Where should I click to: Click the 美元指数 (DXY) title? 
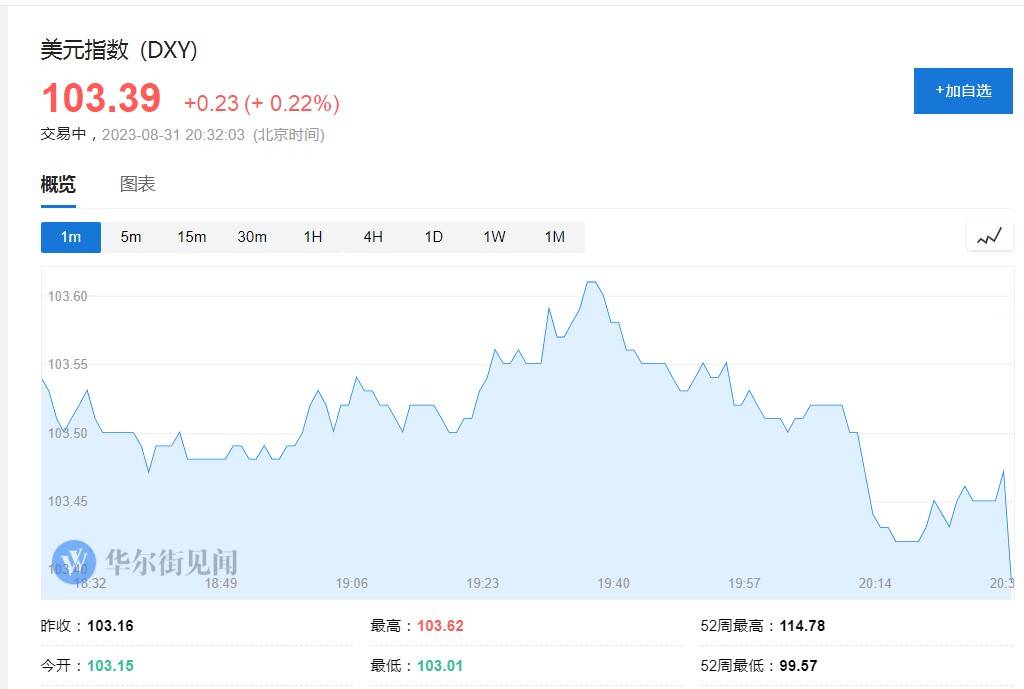119,50
